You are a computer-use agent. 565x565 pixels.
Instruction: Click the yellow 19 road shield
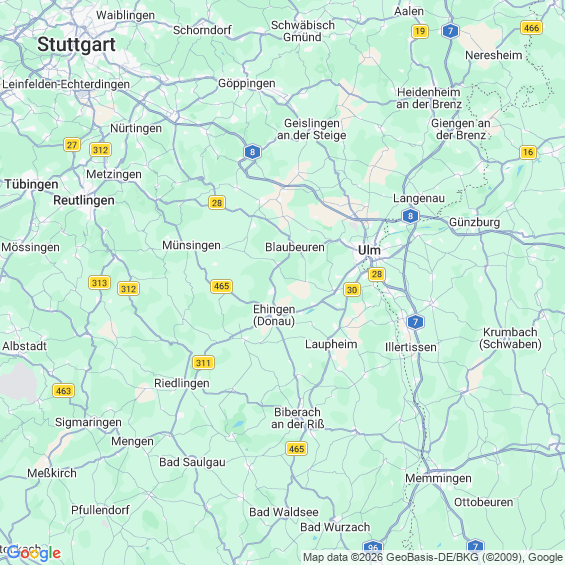pos(420,31)
